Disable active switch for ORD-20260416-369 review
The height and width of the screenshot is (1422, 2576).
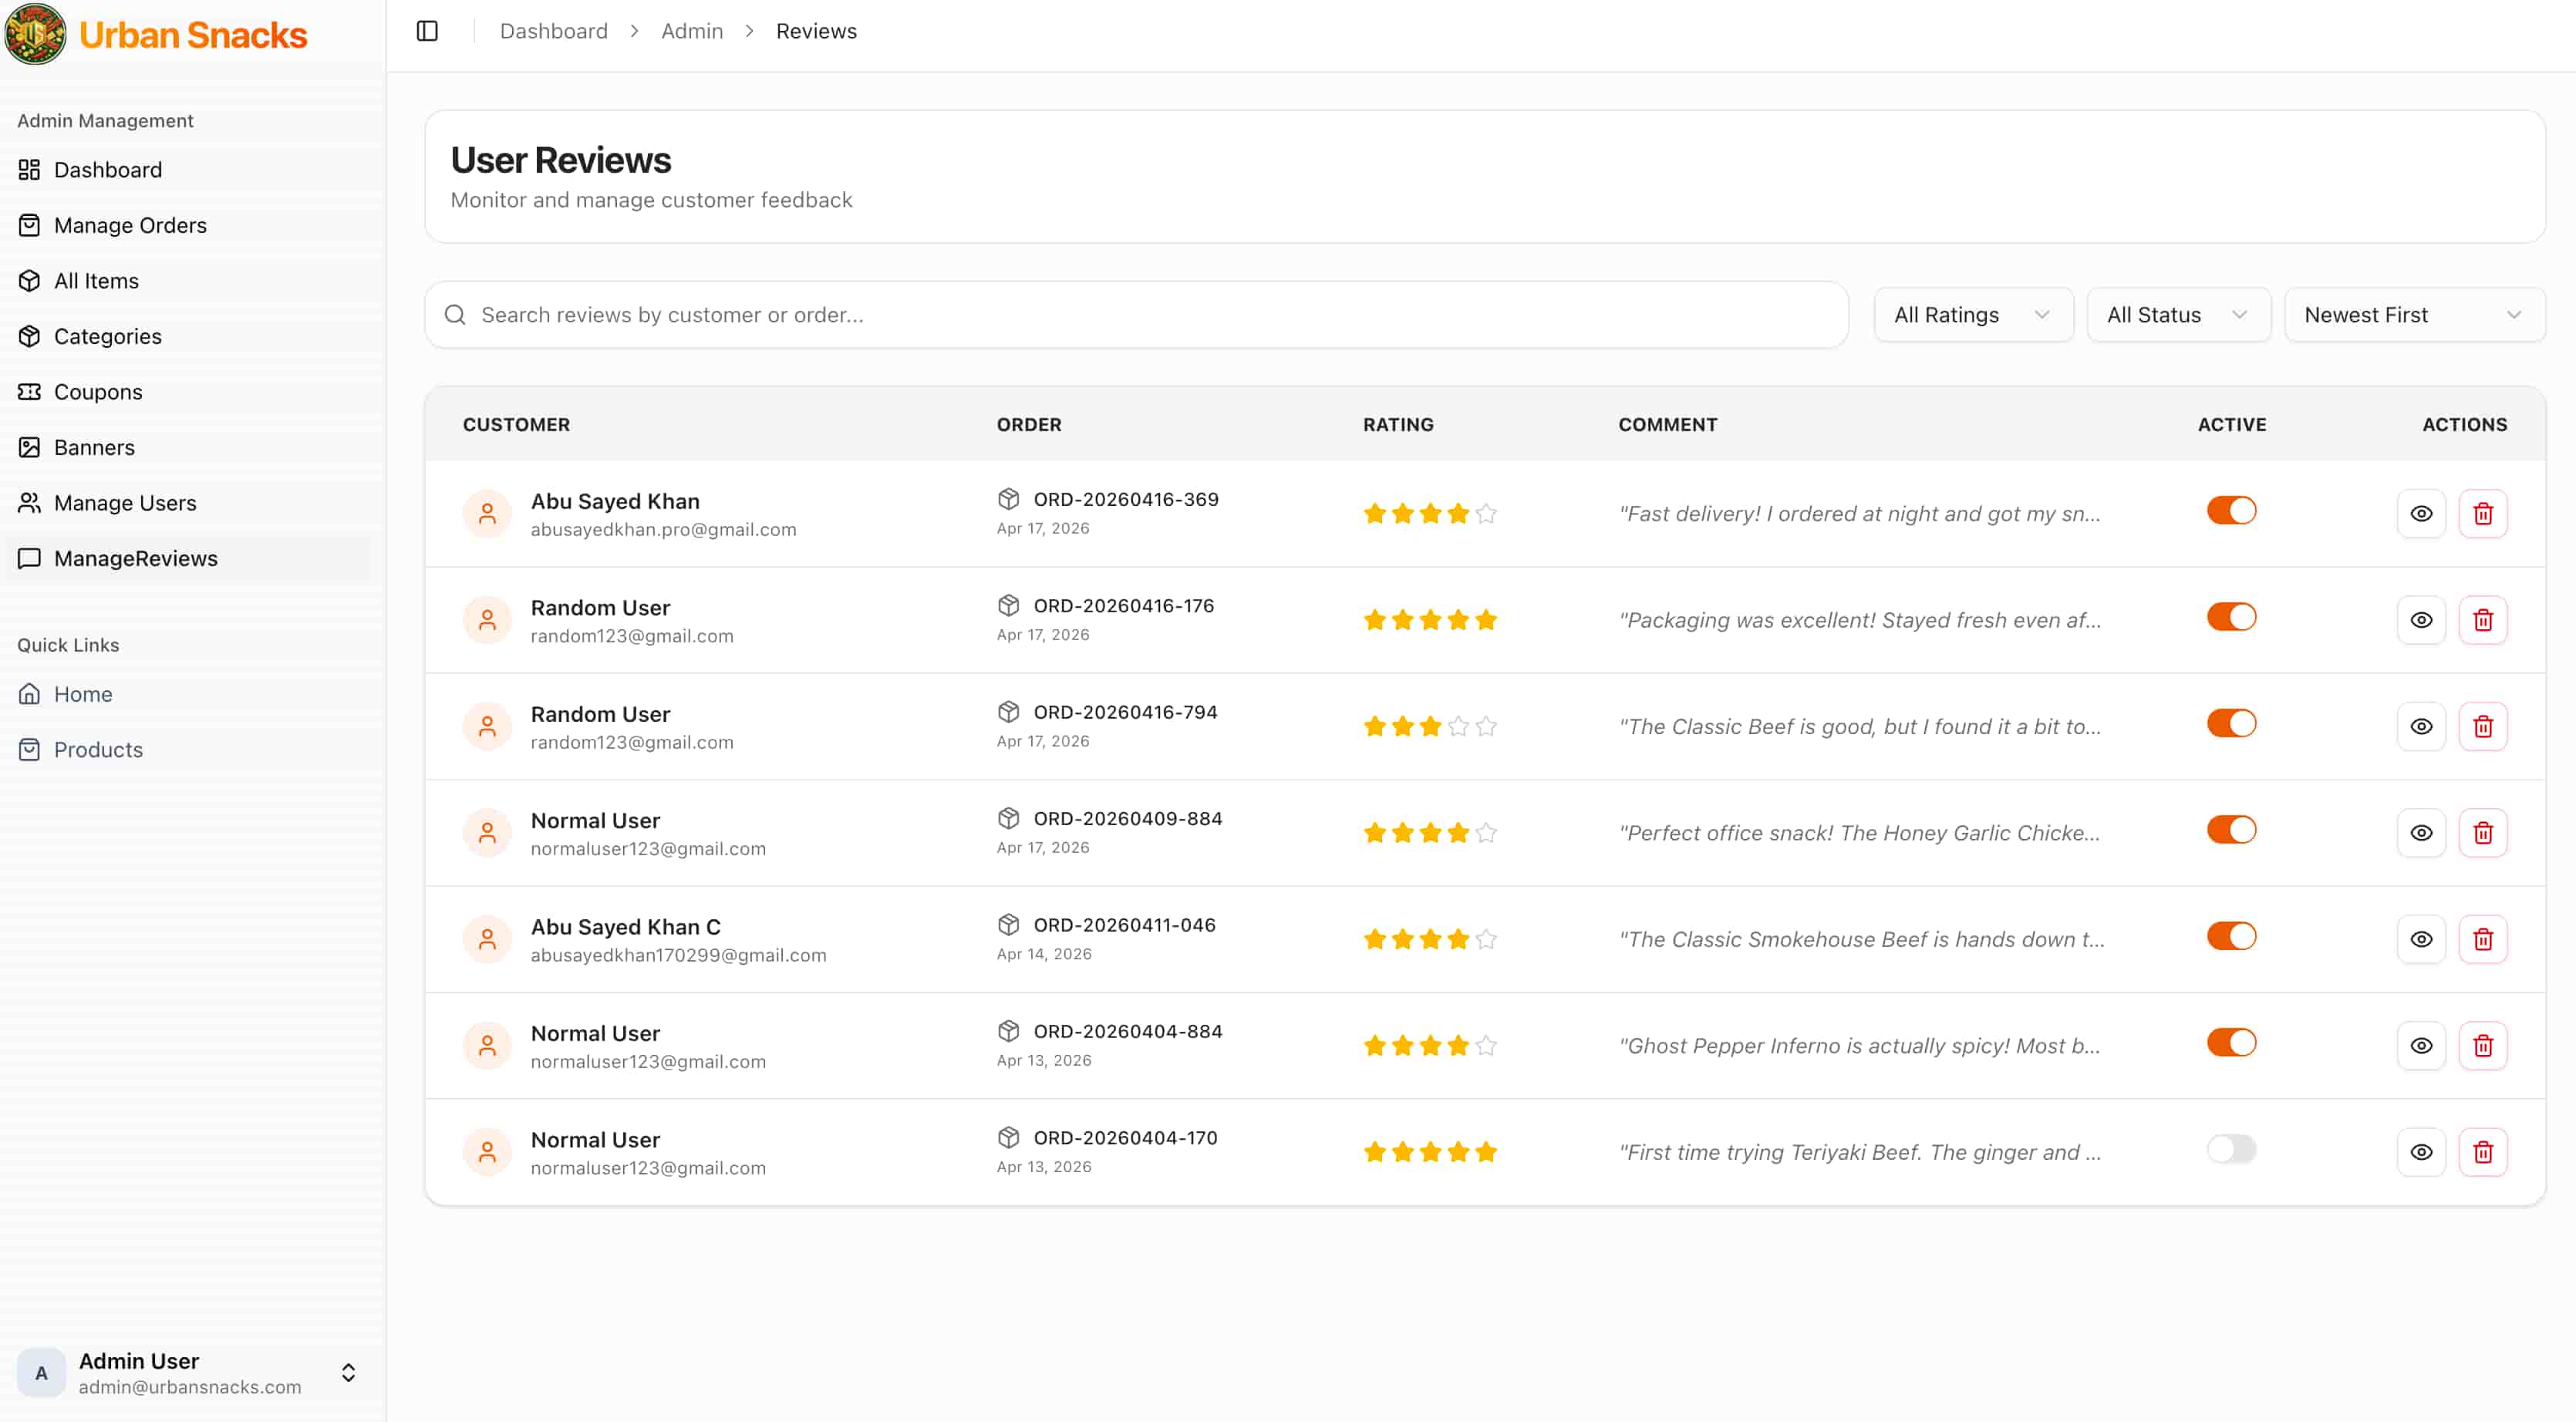tap(2231, 511)
